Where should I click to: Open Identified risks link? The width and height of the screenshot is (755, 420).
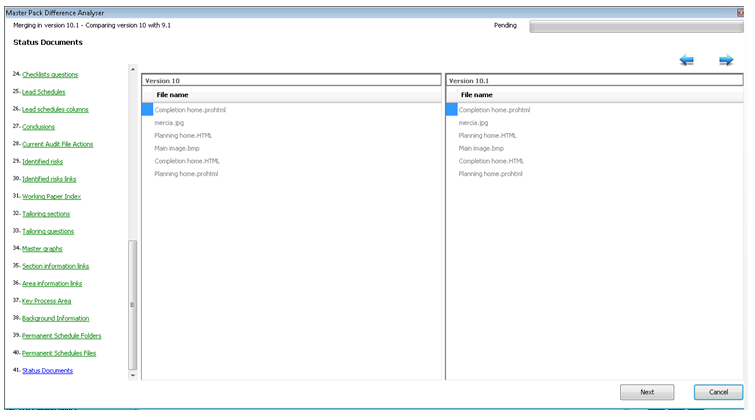[x=42, y=161]
